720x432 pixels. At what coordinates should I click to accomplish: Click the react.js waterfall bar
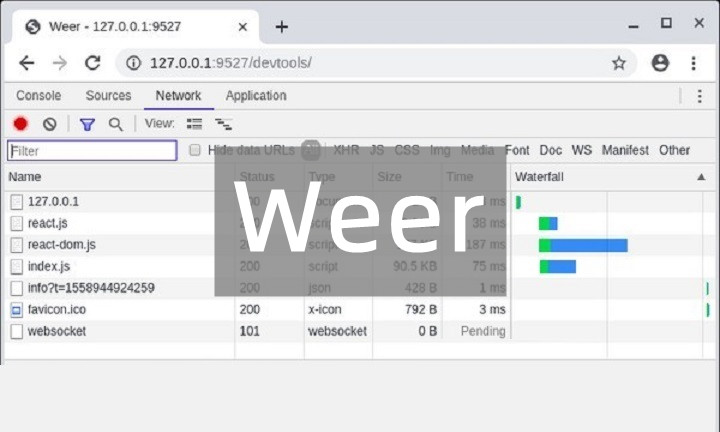tap(548, 224)
